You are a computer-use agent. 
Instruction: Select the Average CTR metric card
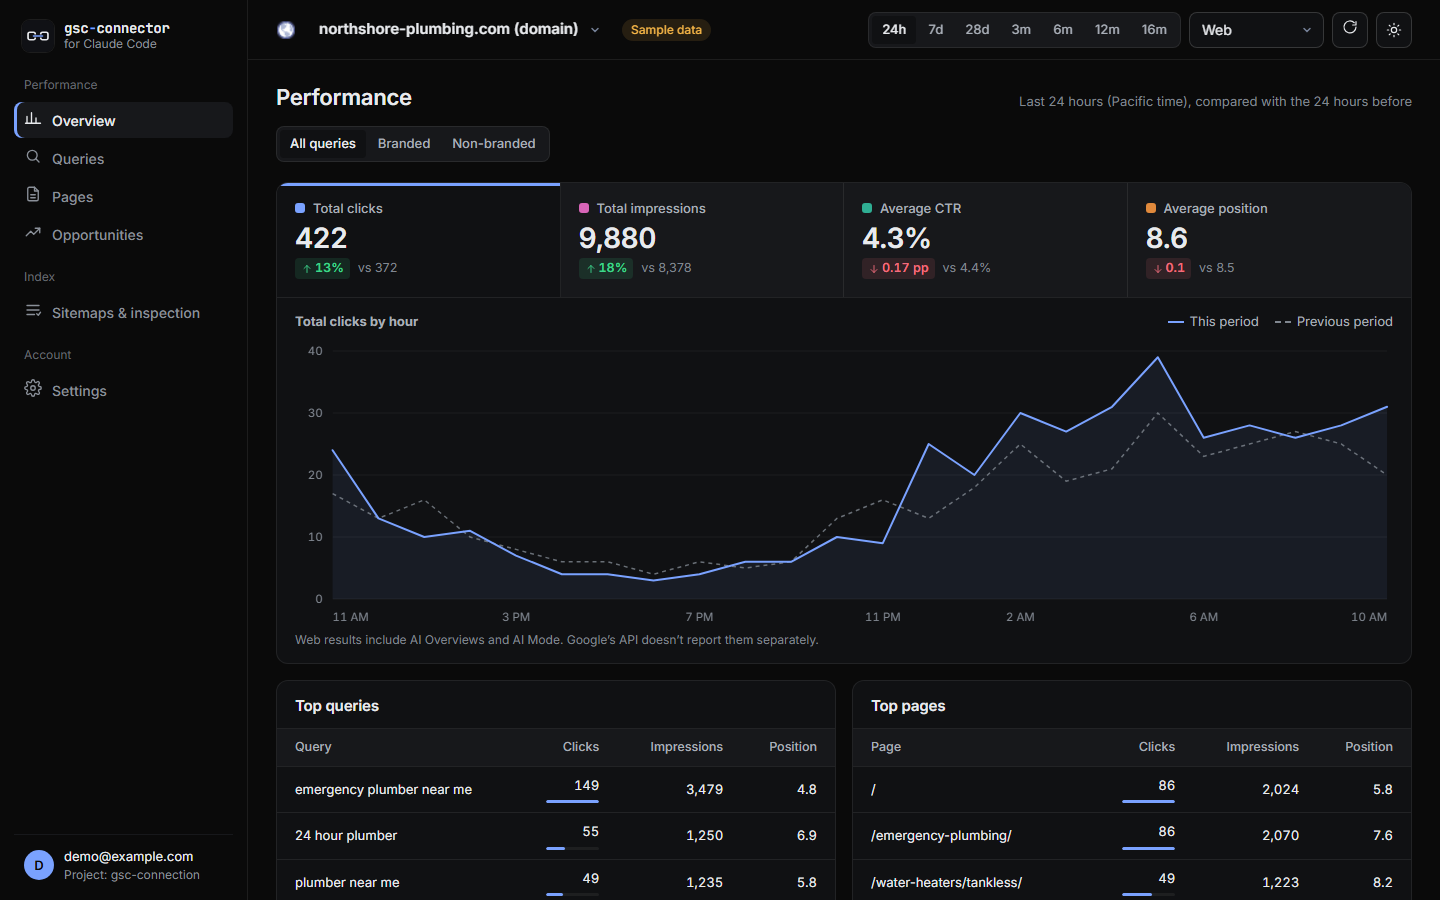(x=985, y=240)
